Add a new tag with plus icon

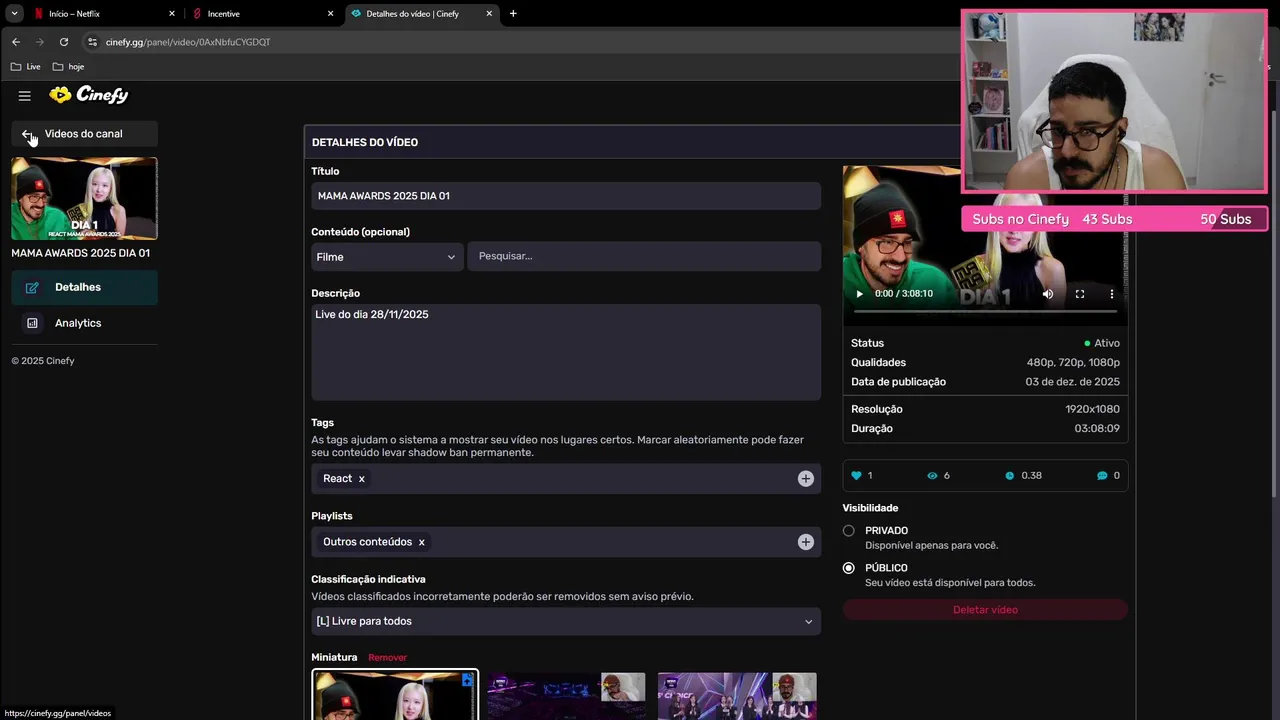coord(806,479)
